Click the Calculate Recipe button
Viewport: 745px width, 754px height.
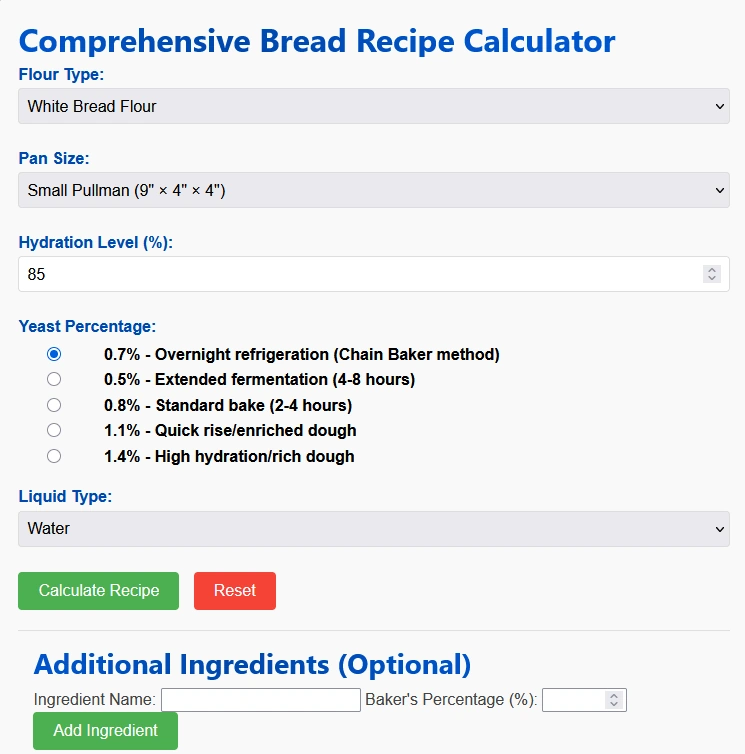99,591
